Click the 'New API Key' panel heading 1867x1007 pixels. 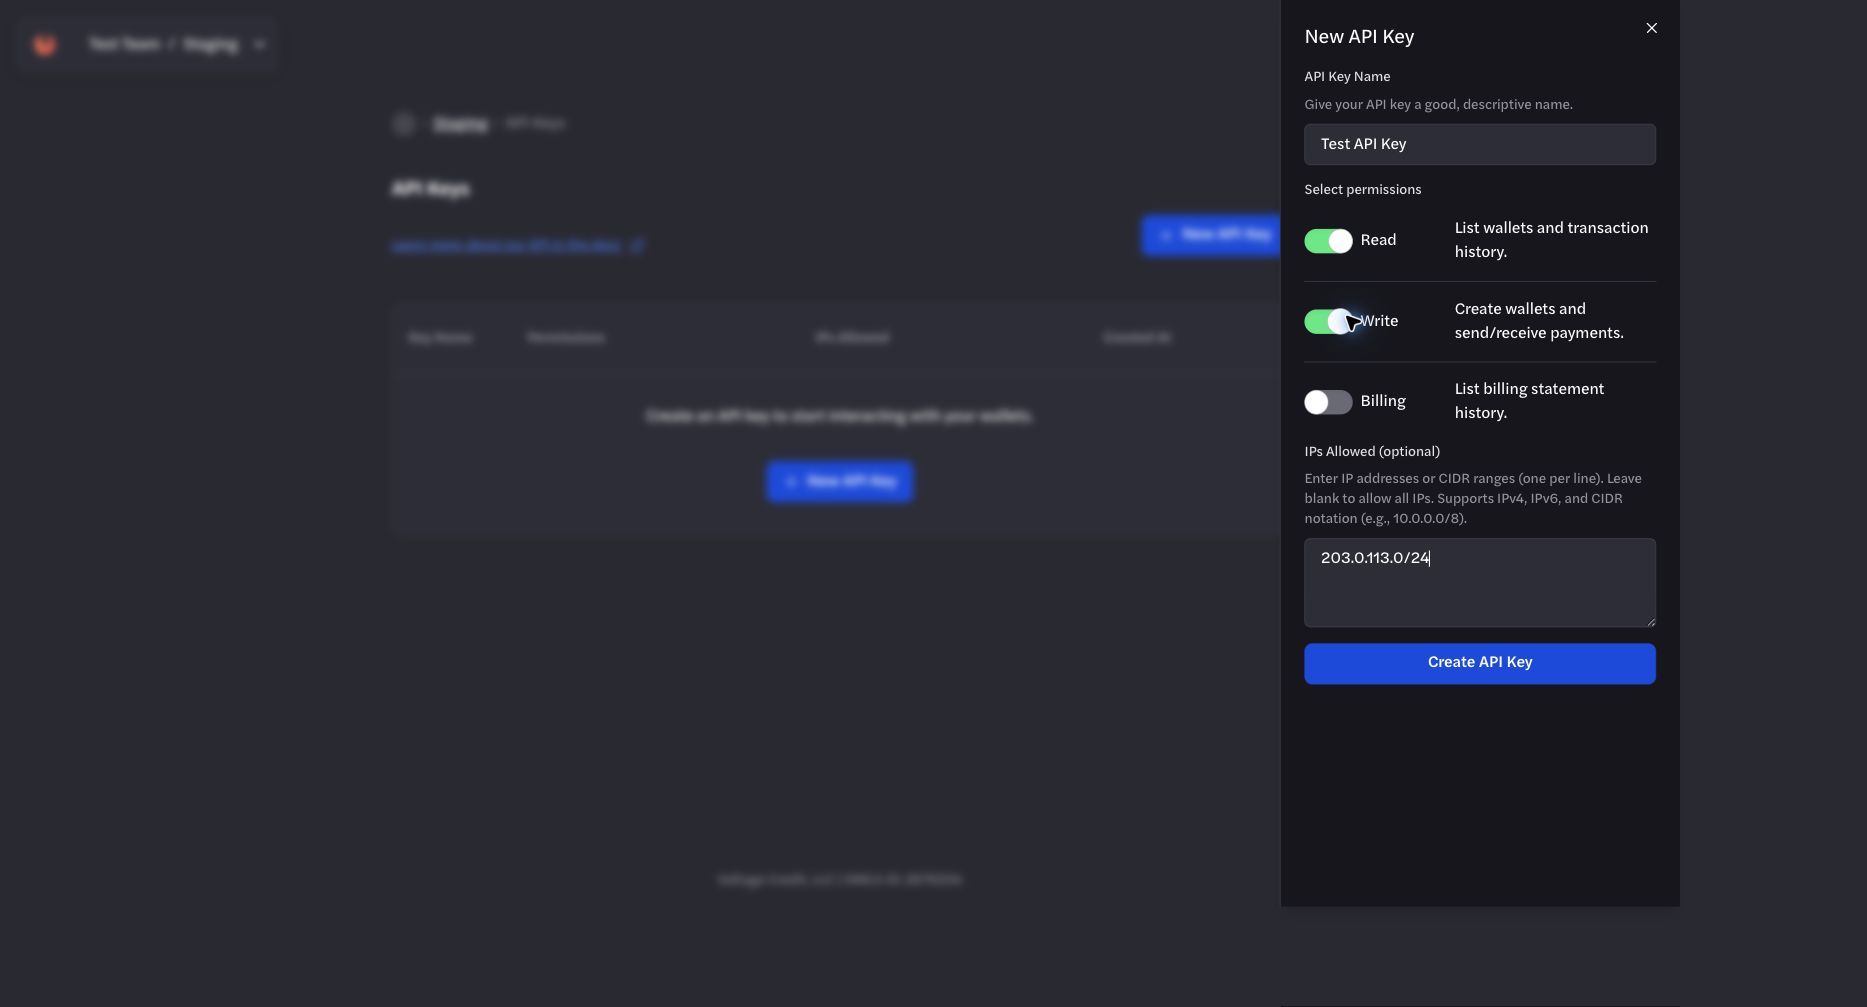click(x=1359, y=37)
